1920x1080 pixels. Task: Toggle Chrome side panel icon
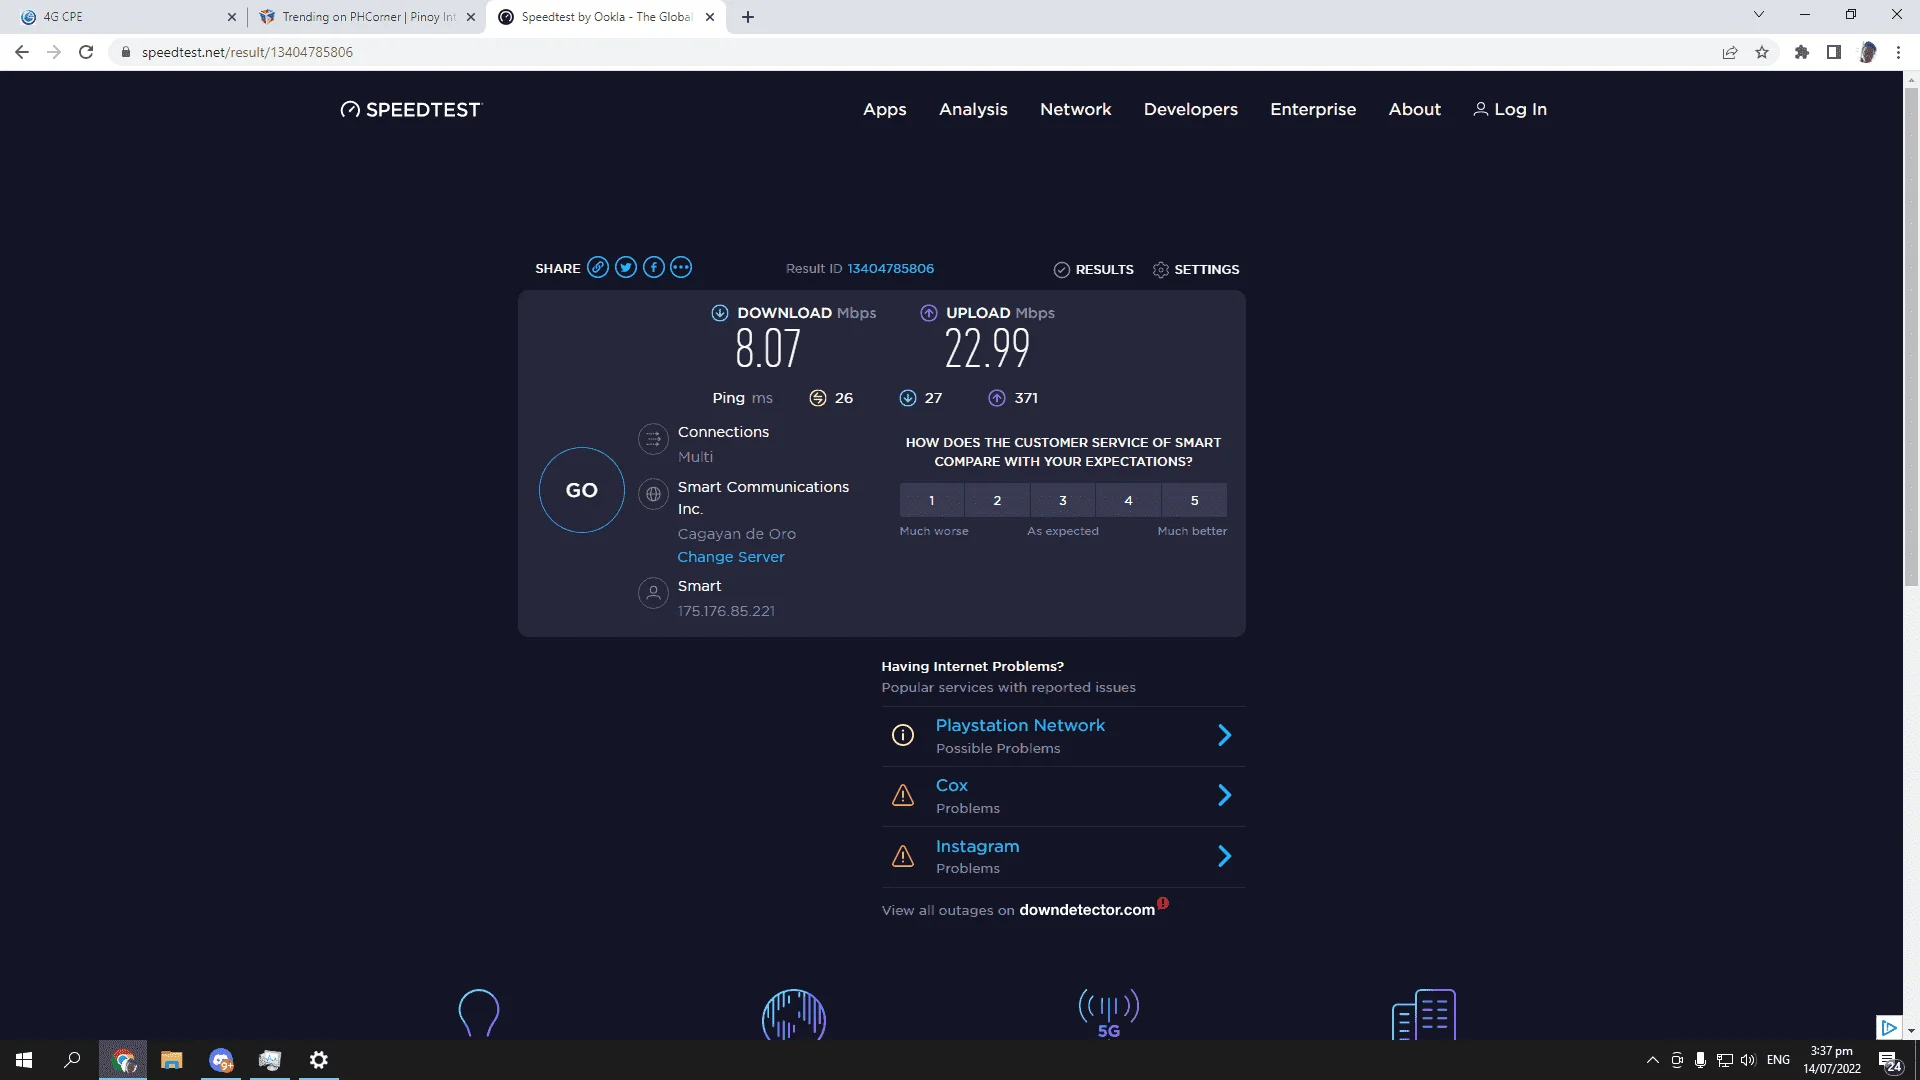click(1834, 52)
